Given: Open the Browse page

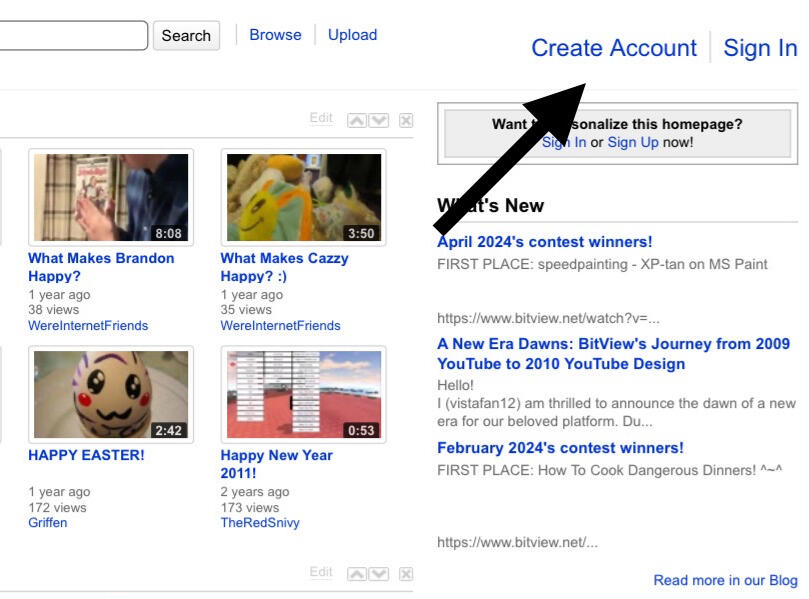Looking at the screenshot, I should click(275, 35).
